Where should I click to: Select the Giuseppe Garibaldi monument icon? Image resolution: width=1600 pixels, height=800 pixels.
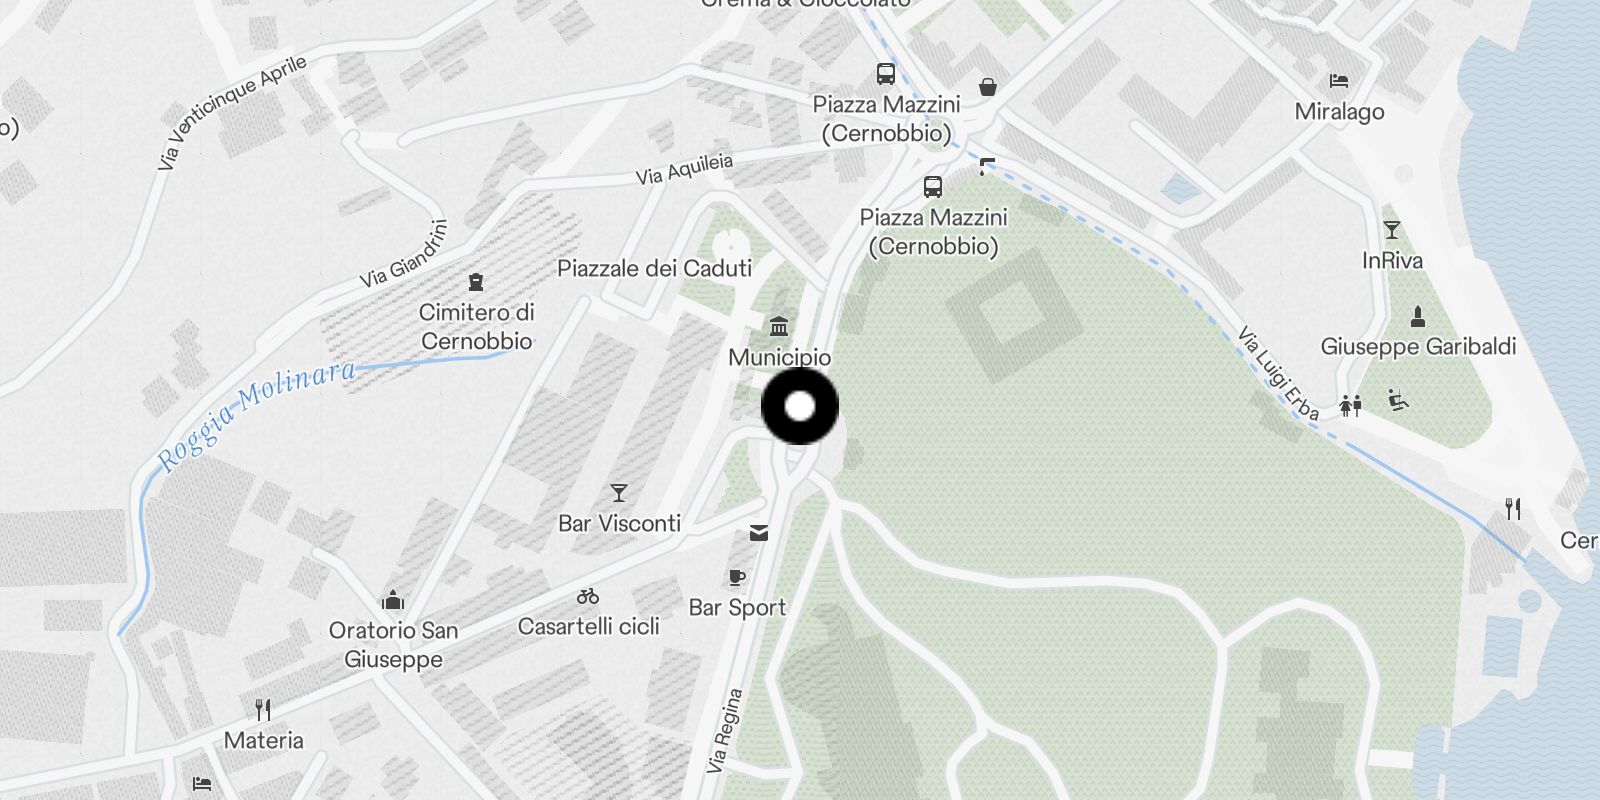coord(1417,317)
